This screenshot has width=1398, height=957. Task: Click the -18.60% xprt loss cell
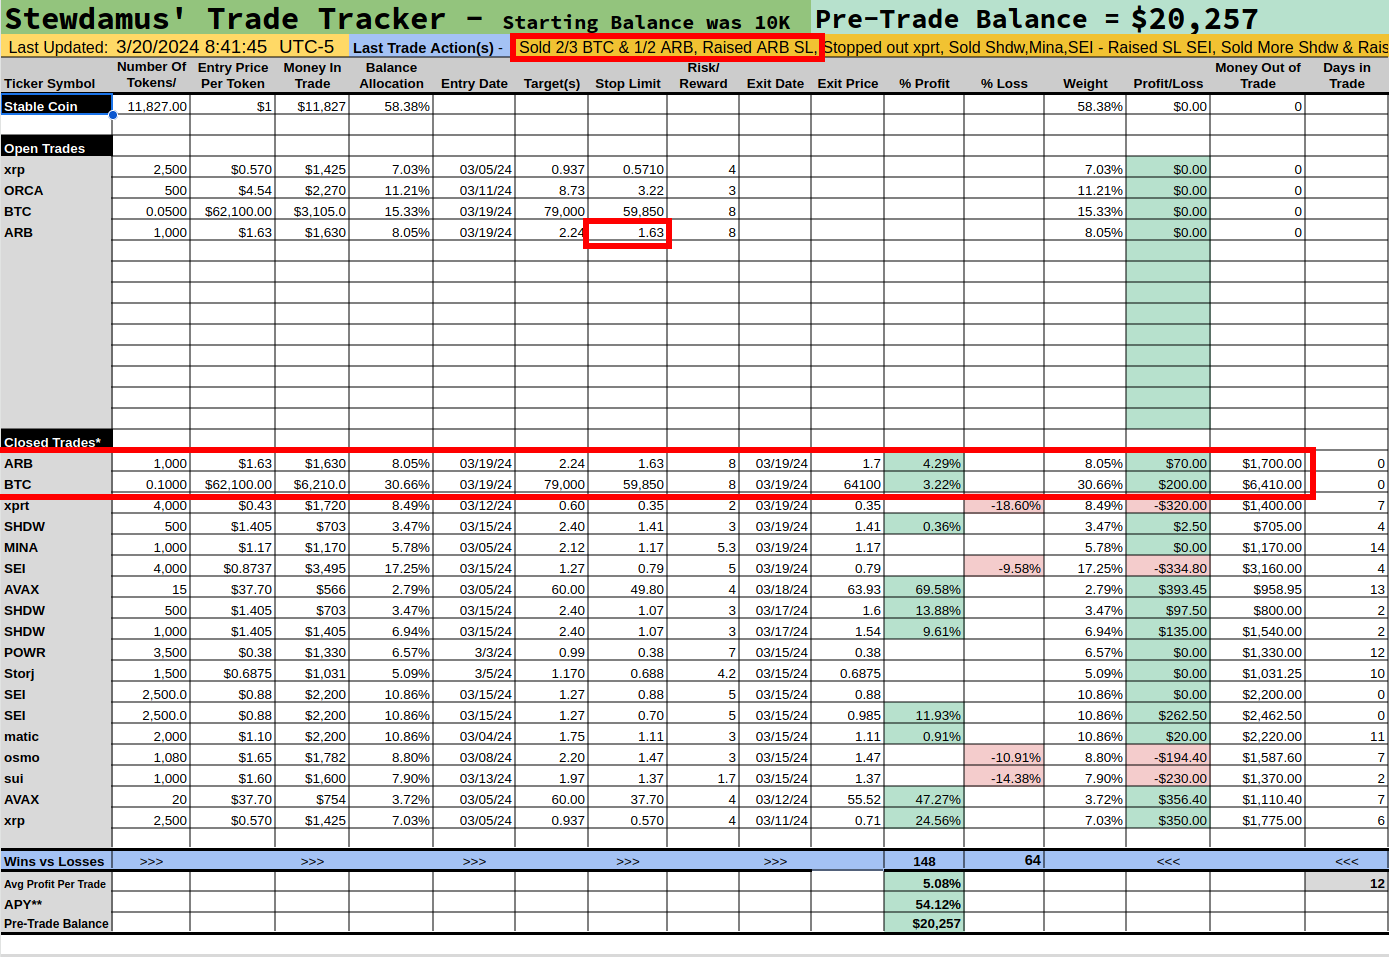click(1004, 506)
